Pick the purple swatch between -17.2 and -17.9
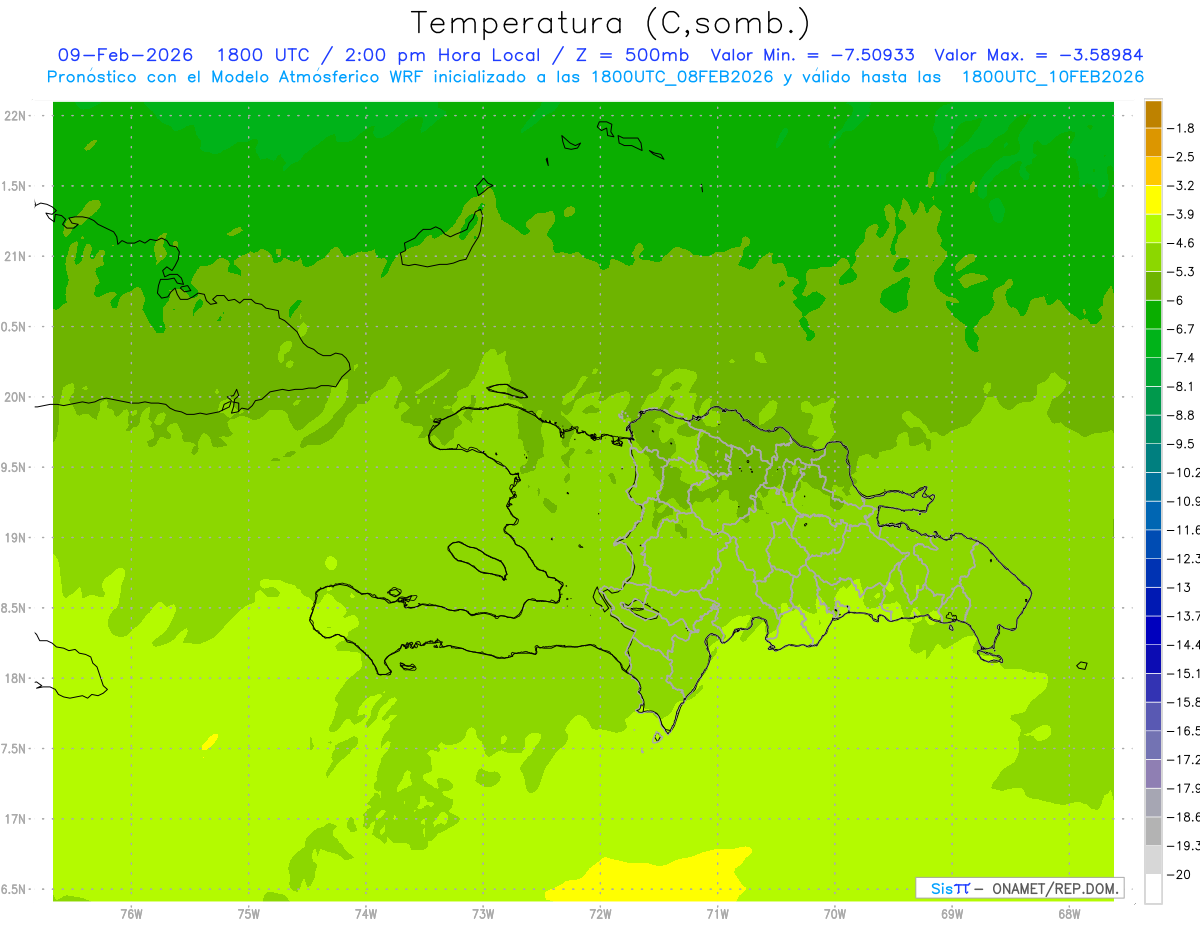This screenshot has height=927, width=1200. 1153,774
